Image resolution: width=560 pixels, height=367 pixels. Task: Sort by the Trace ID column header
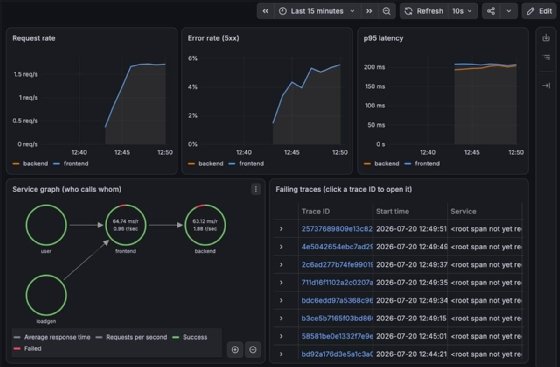click(x=316, y=211)
